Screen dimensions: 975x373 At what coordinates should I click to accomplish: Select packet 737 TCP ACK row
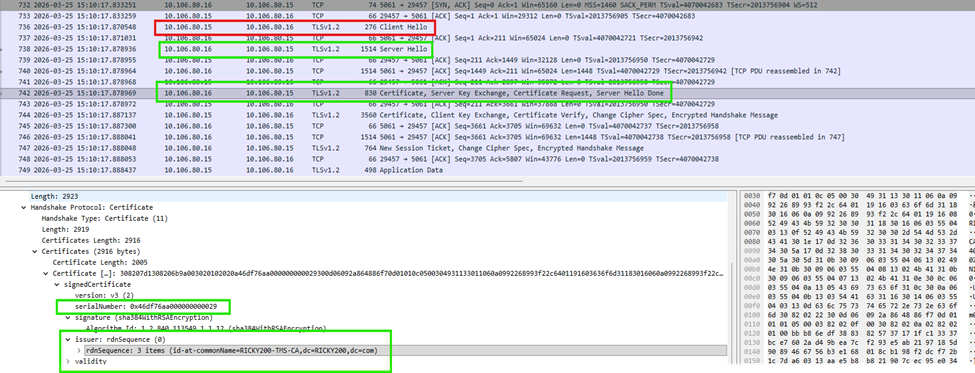point(488,38)
